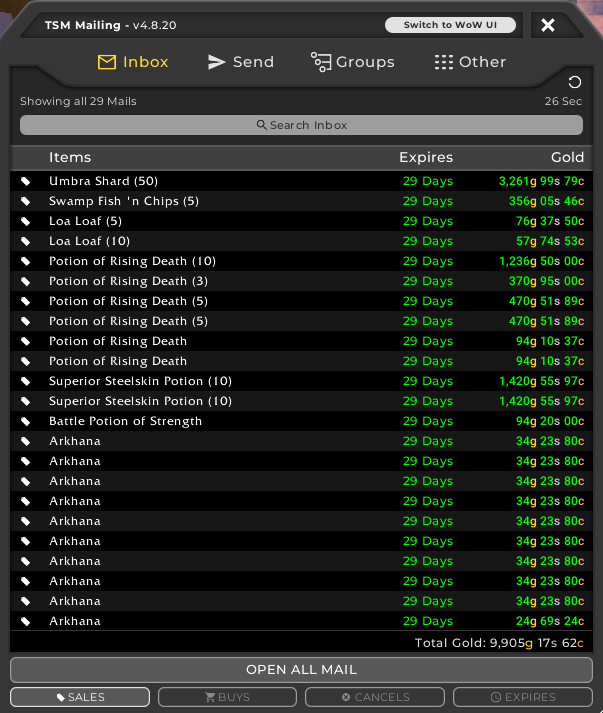This screenshot has width=603, height=713.
Task: Toggle the BUYS mail filter
Action: click(227, 697)
